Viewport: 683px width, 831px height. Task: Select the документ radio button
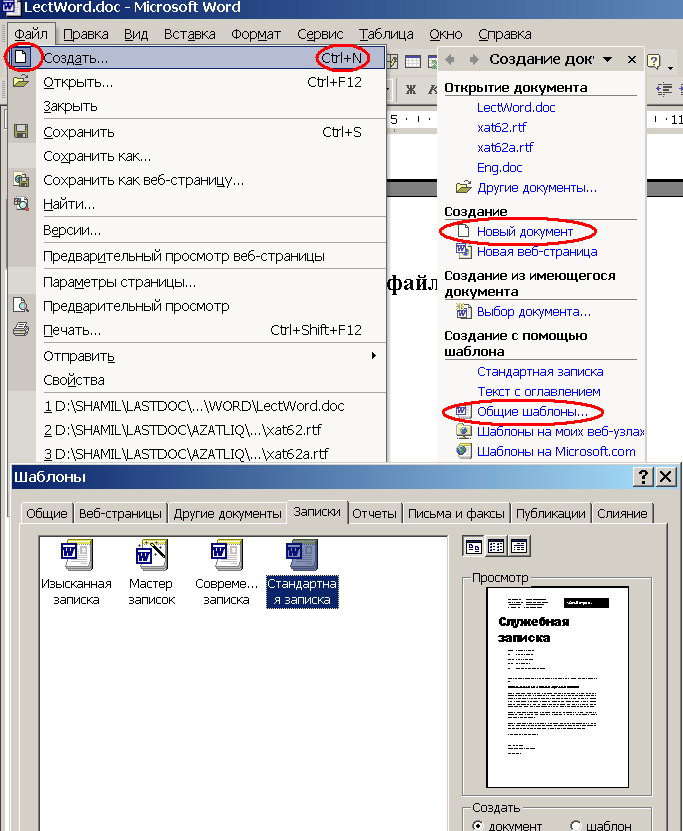[x=477, y=826]
